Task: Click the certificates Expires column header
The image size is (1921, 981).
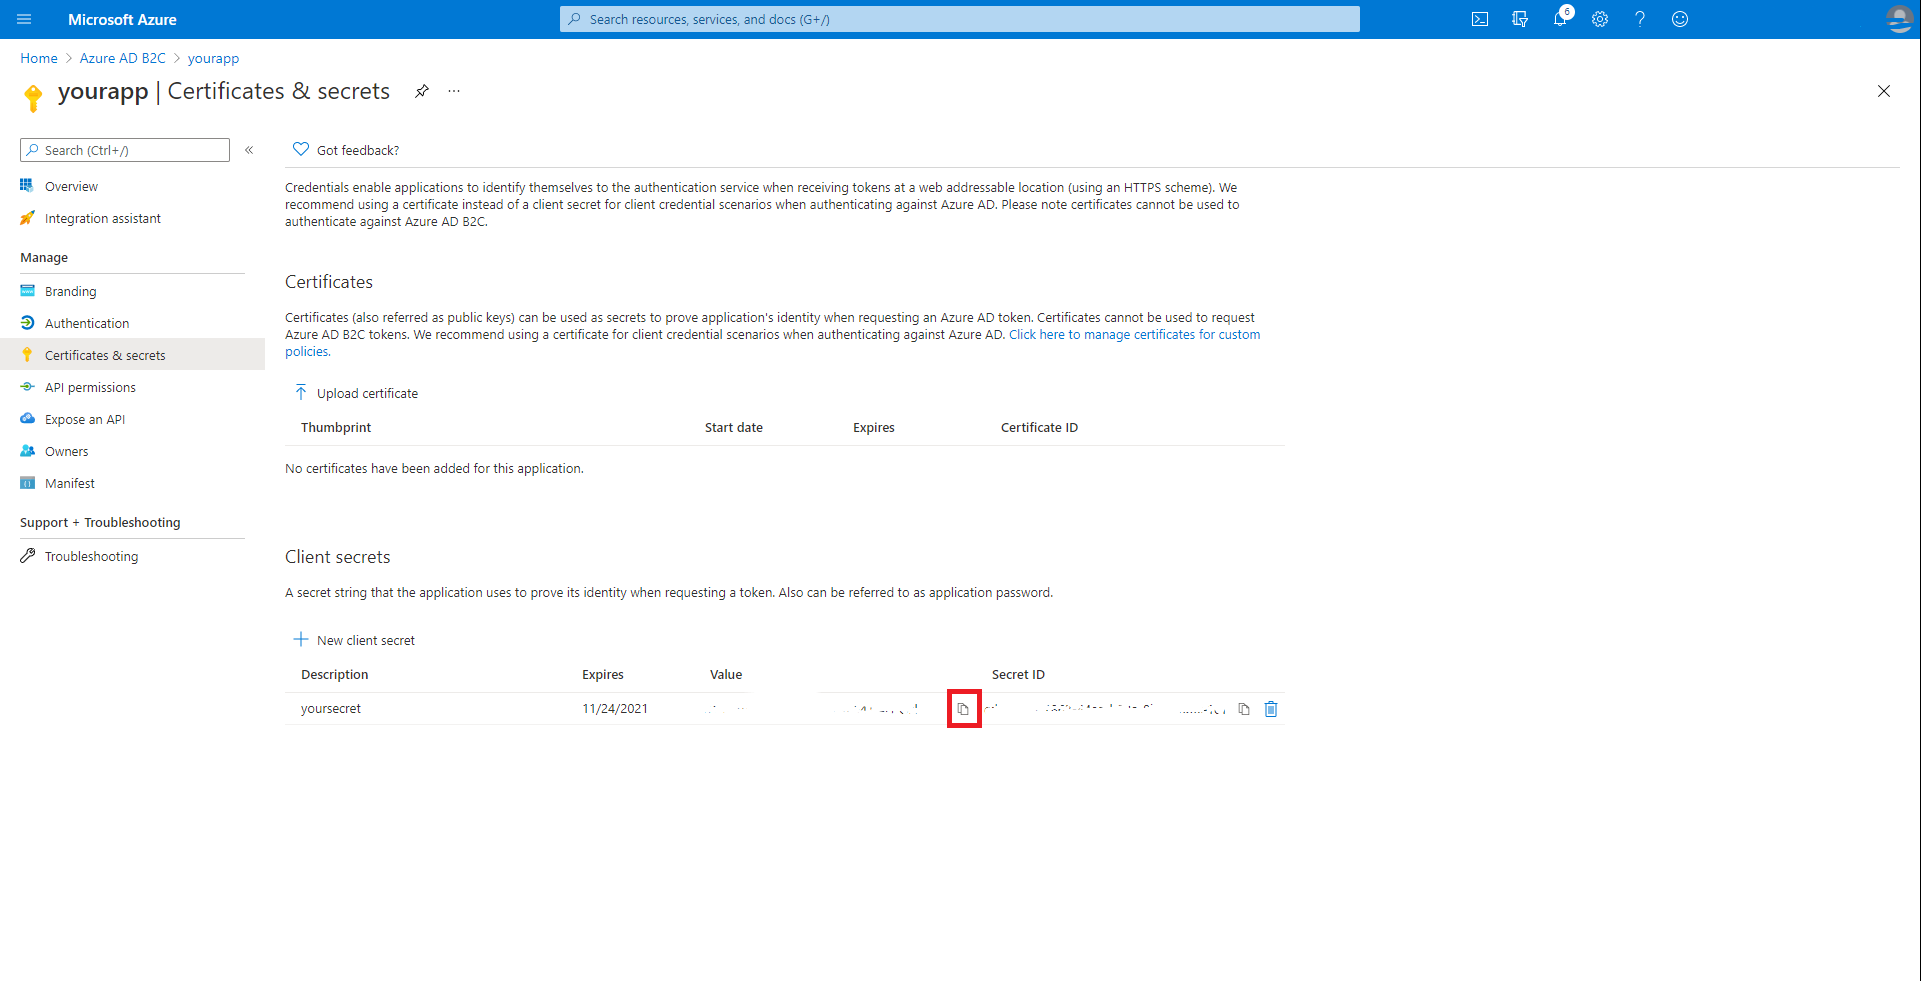Action: [x=874, y=427]
